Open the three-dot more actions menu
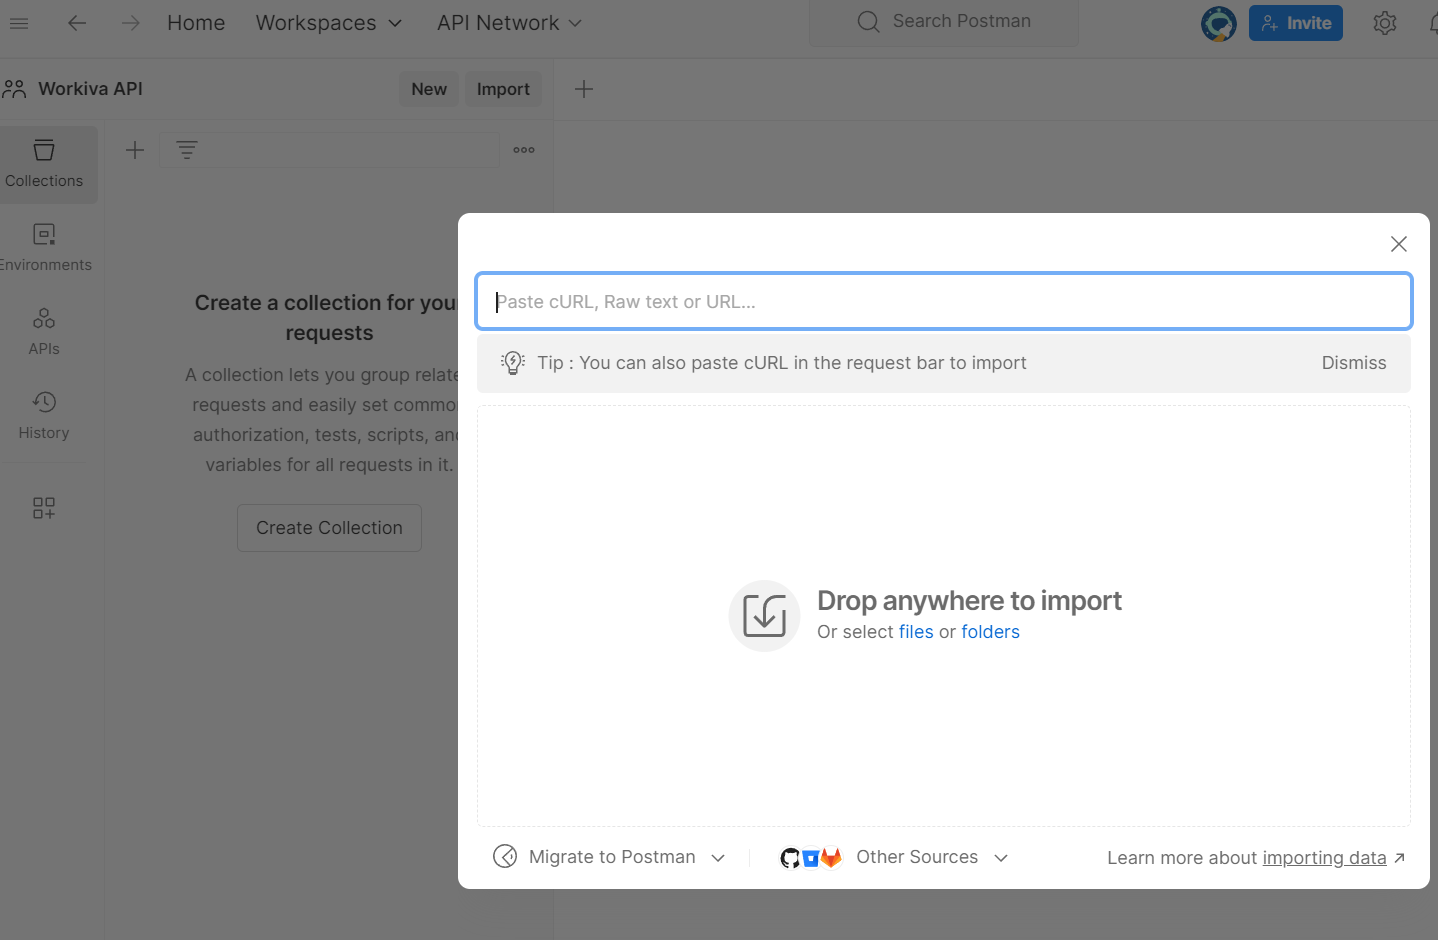The width and height of the screenshot is (1438, 940). [523, 149]
